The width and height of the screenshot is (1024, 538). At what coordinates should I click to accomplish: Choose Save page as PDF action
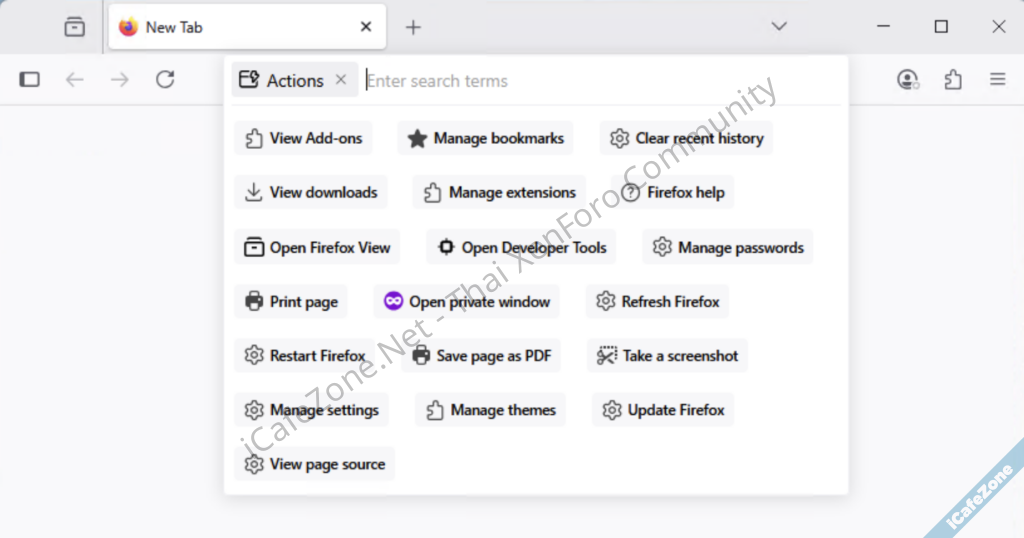pos(481,355)
